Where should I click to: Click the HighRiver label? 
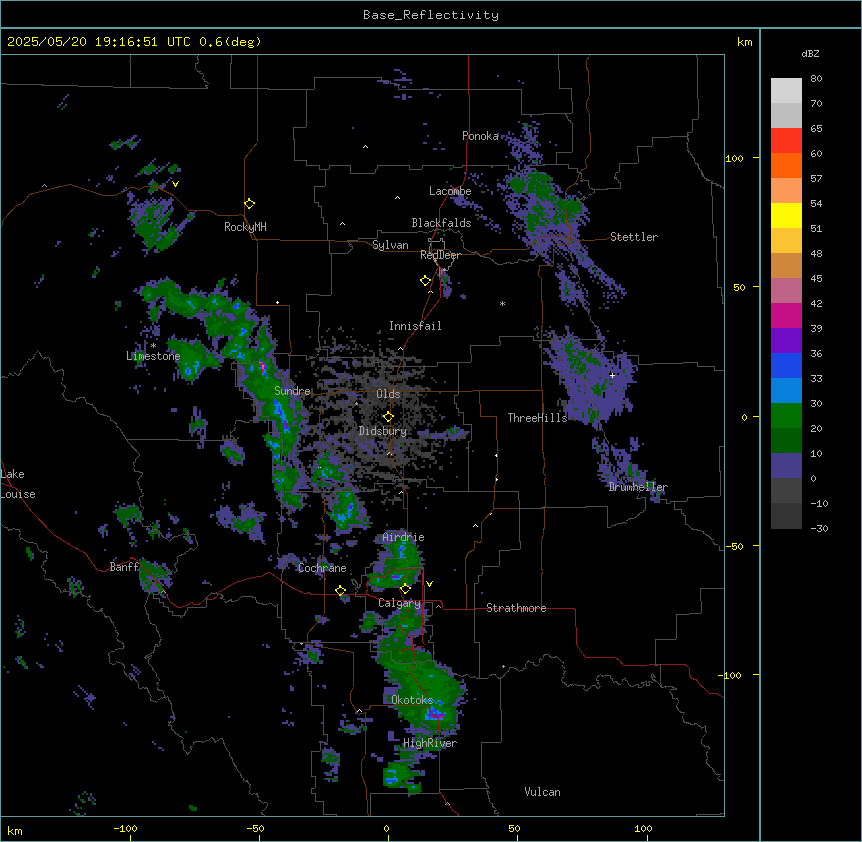click(x=430, y=743)
